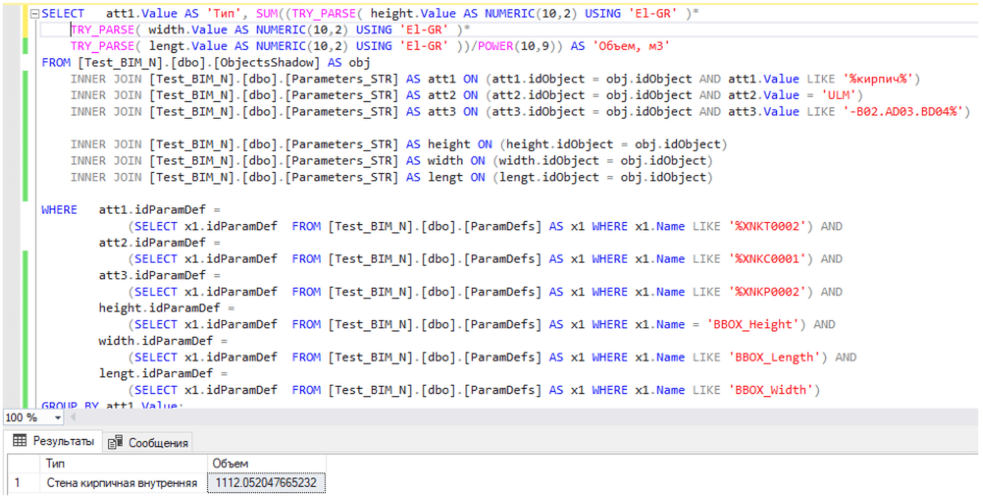Click into the 100 % zoom field
983x498 pixels.
22,417
